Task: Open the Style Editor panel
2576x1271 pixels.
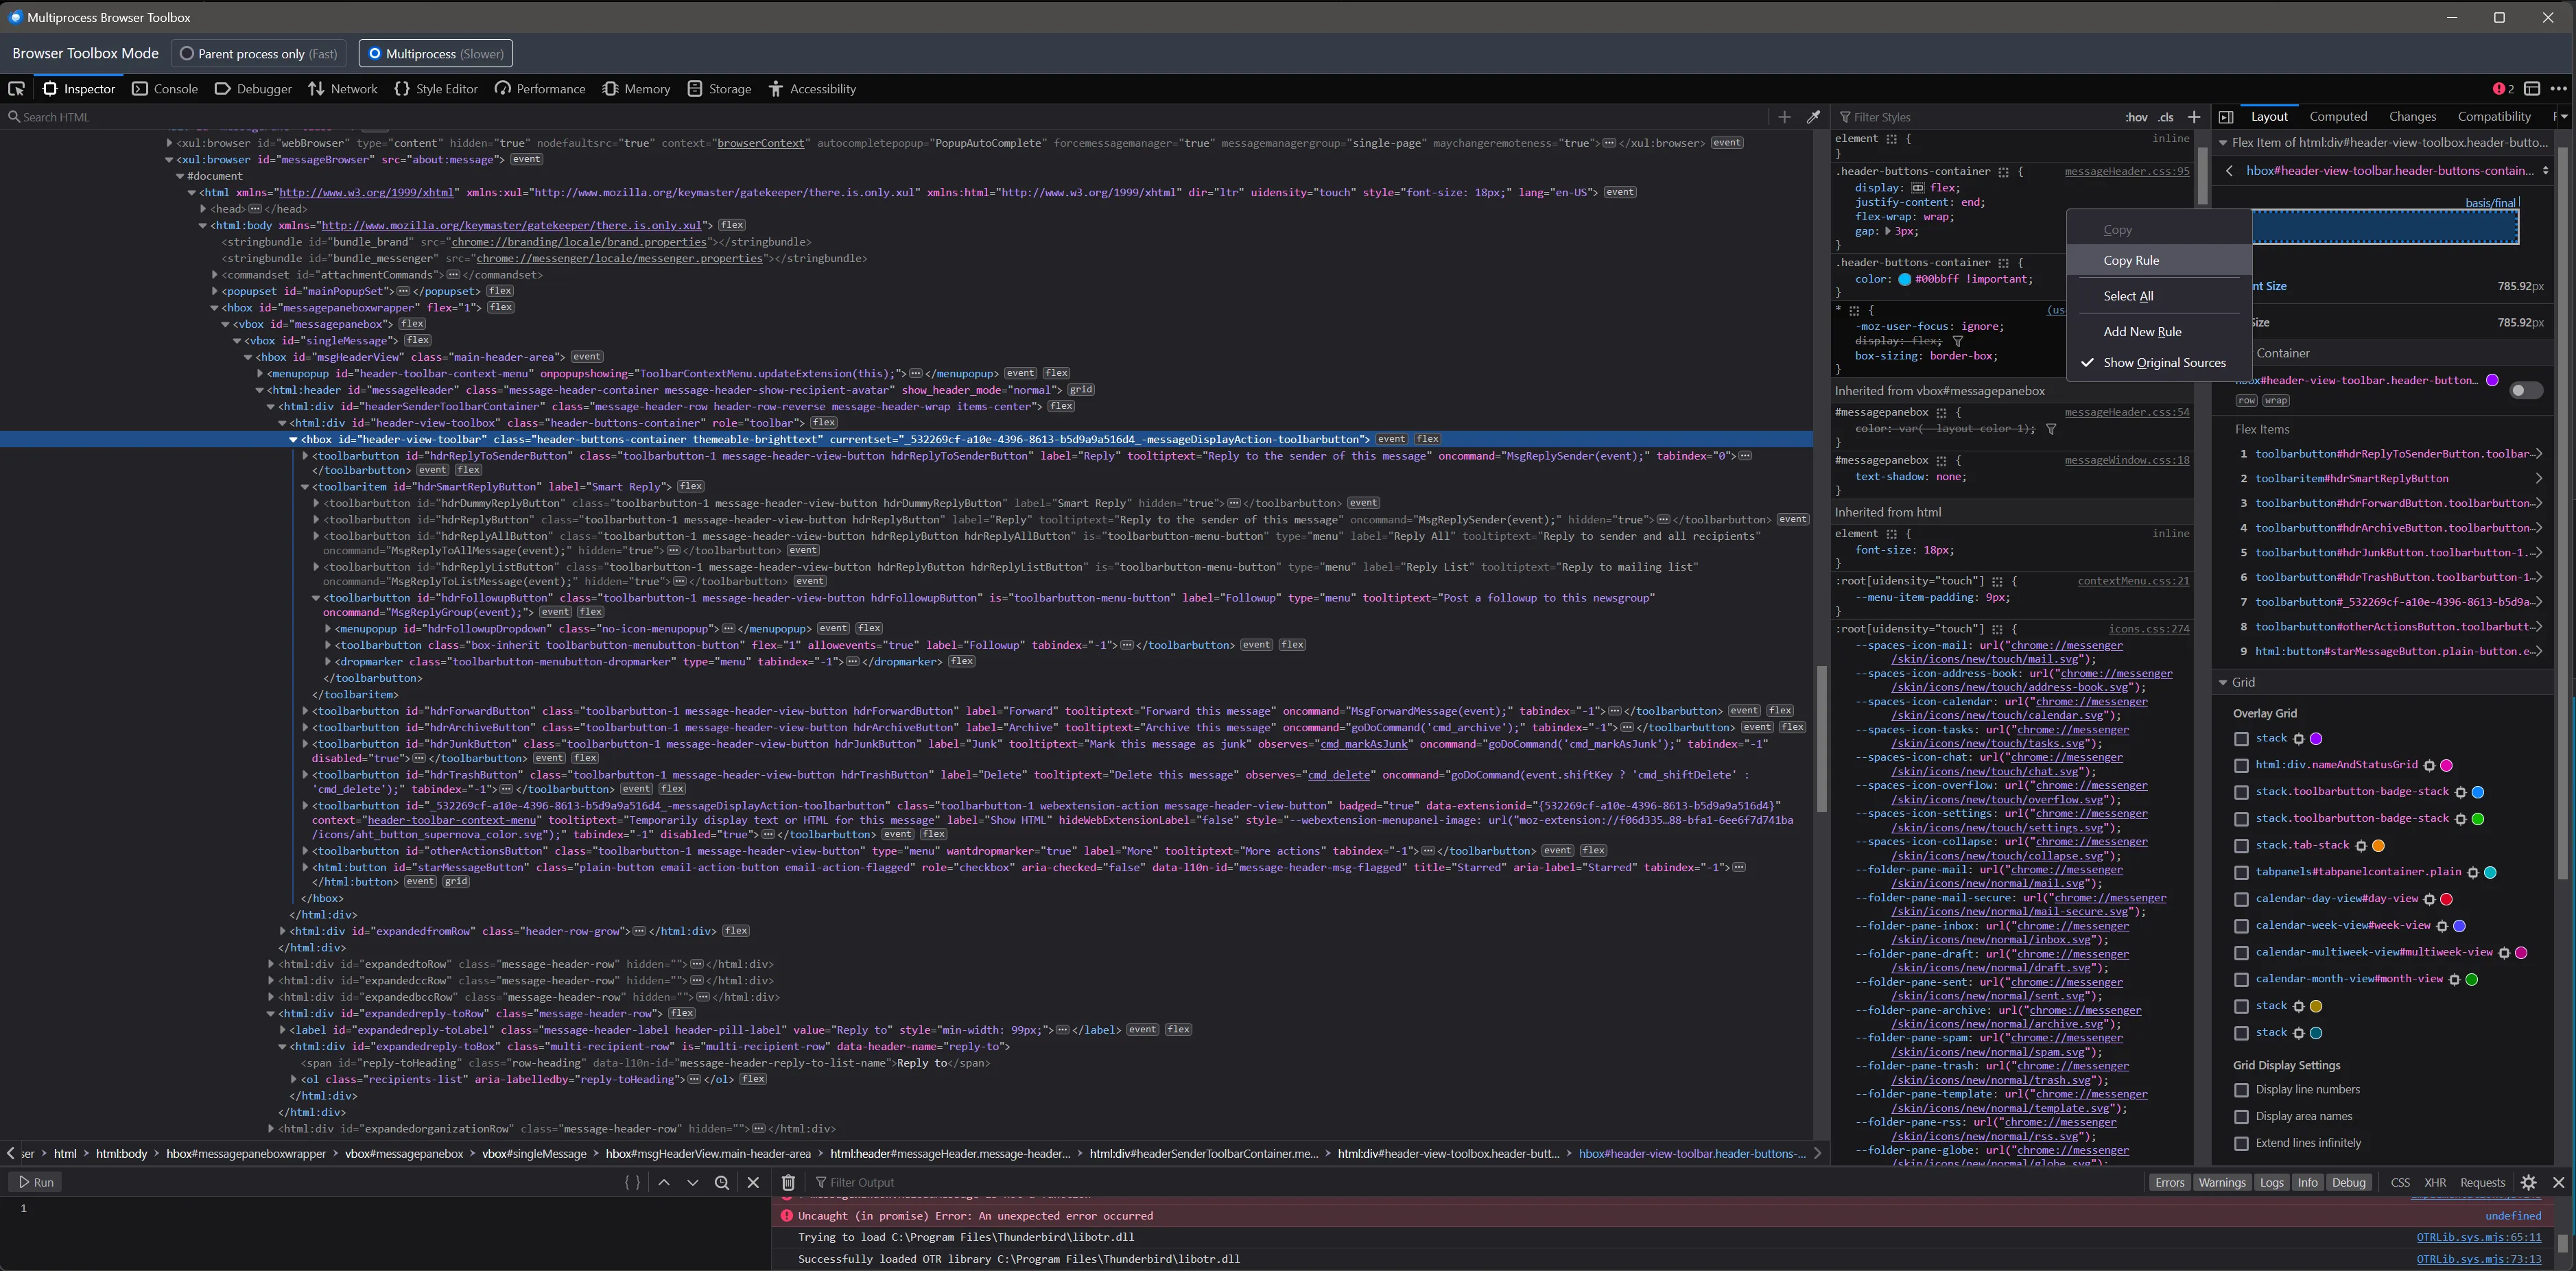Action: [436, 89]
